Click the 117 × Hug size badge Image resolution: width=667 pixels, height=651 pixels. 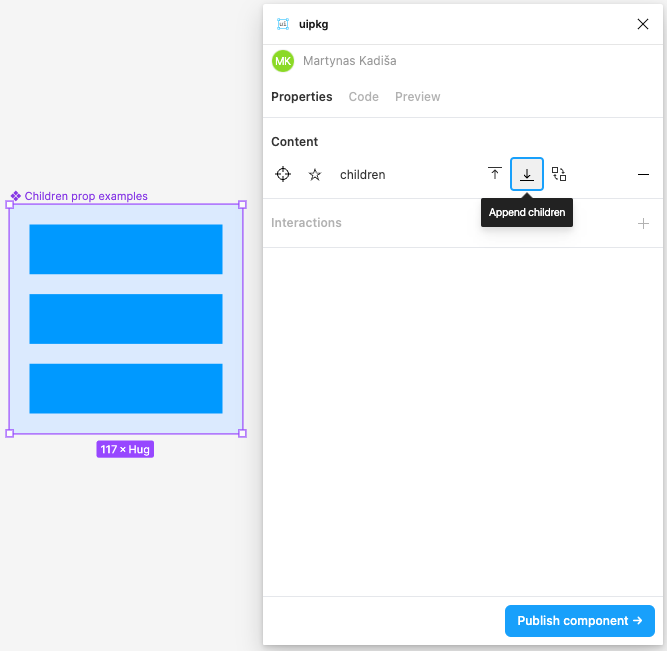point(125,450)
